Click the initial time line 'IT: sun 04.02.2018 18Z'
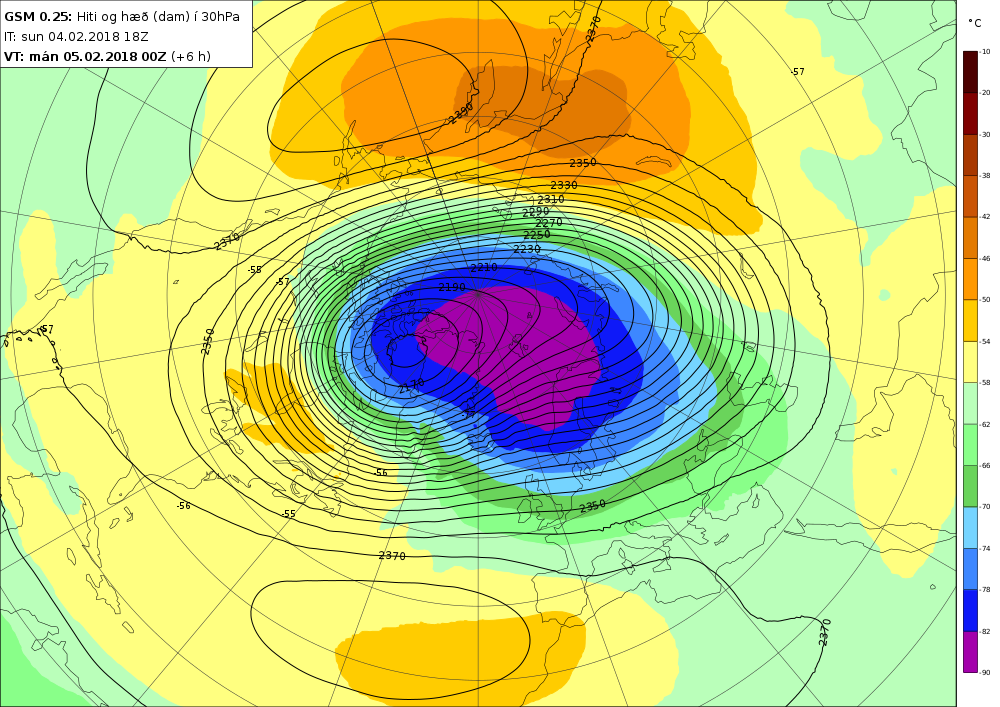Viewport: 1000px width, 707px height. [x=76, y=37]
